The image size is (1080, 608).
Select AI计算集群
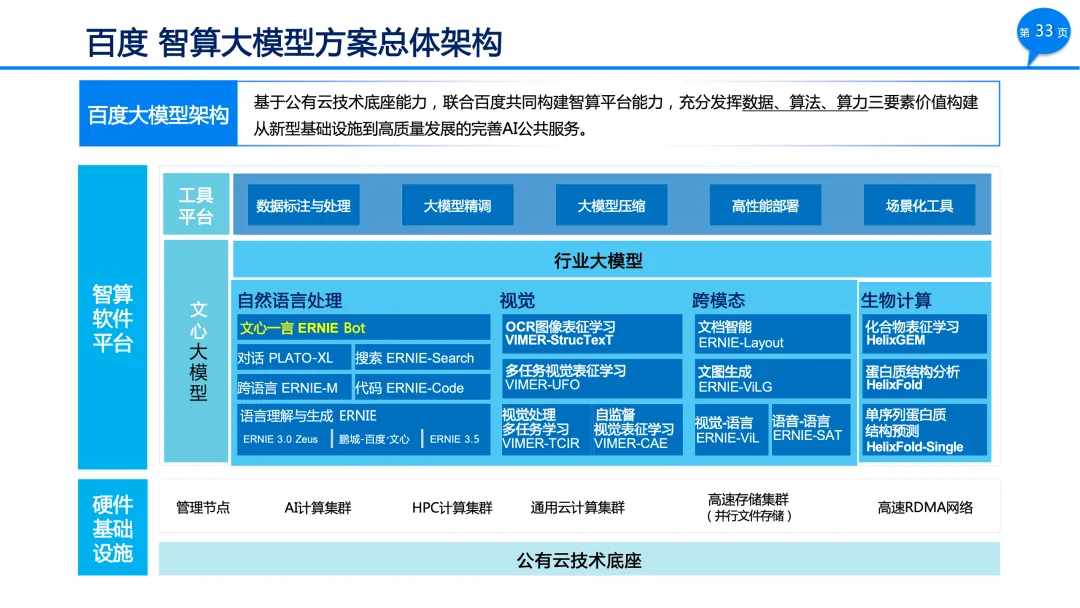point(318,507)
